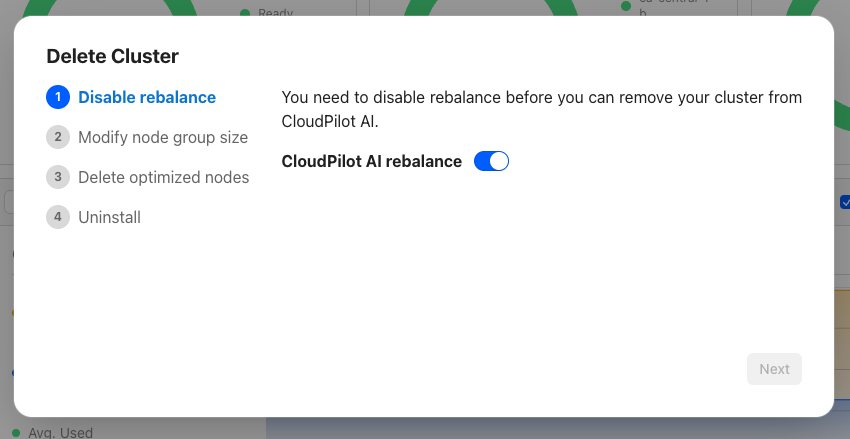
Task: Select the Modify node group size step
Action: (163, 137)
